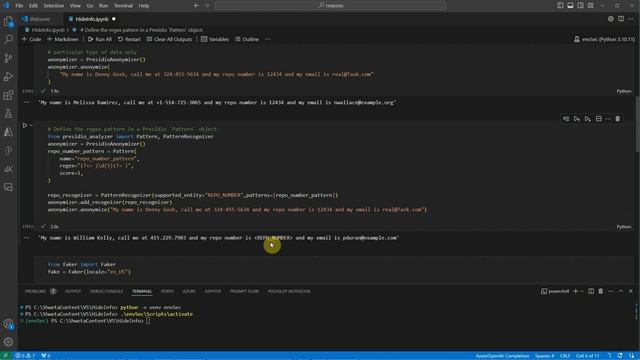Open notebook editor settings gear

(x=611, y=19)
